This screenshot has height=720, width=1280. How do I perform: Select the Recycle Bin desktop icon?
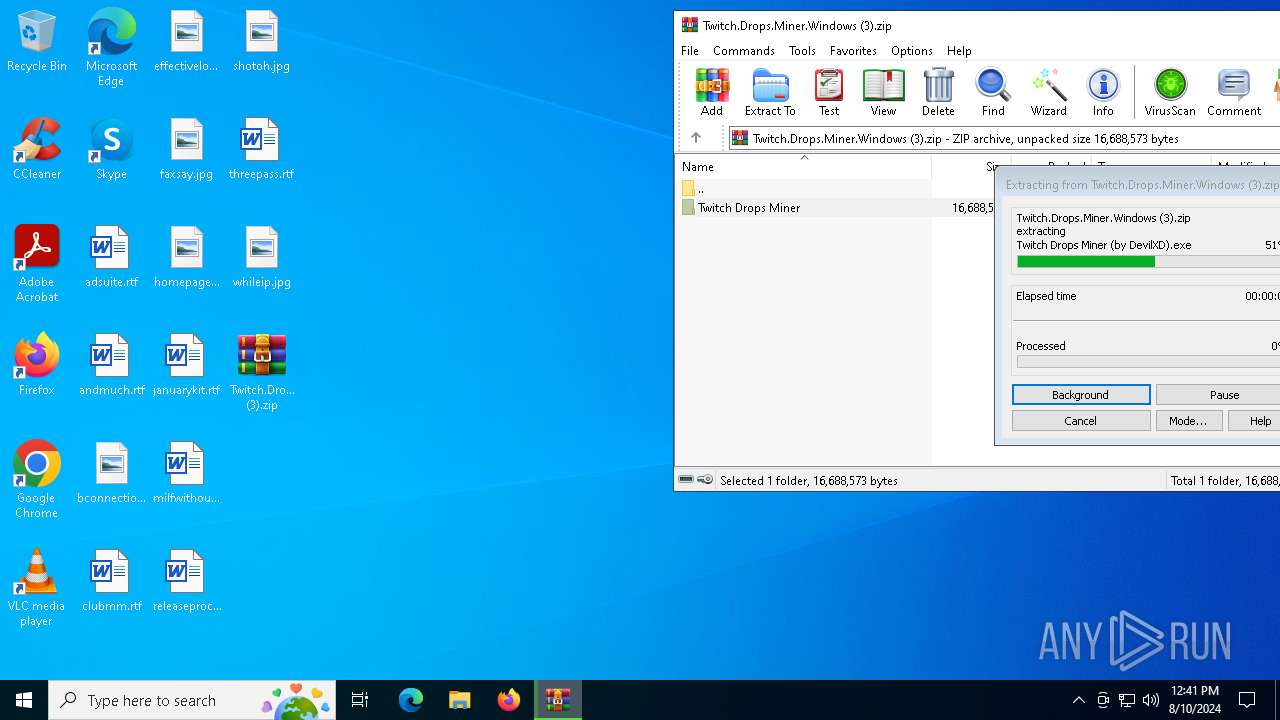pyautogui.click(x=37, y=41)
